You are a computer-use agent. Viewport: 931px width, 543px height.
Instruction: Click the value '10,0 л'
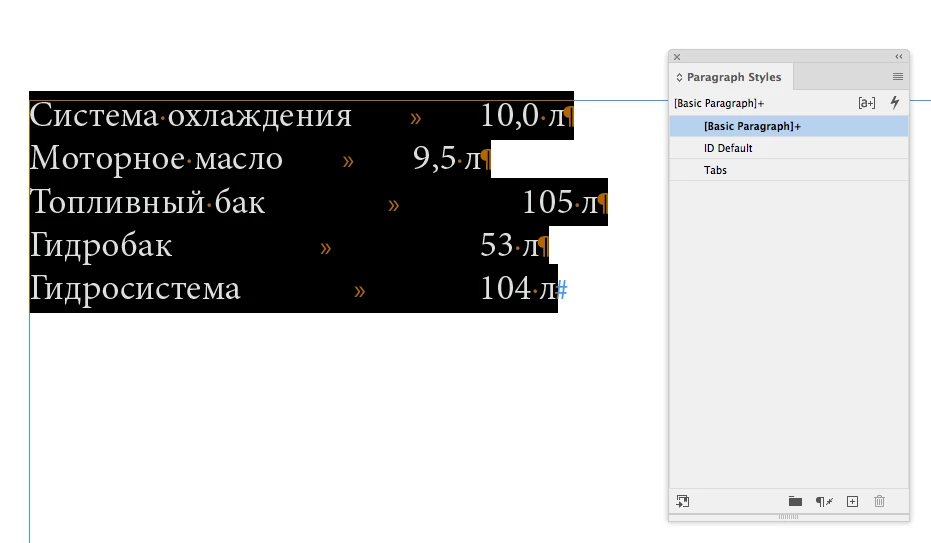click(x=522, y=115)
